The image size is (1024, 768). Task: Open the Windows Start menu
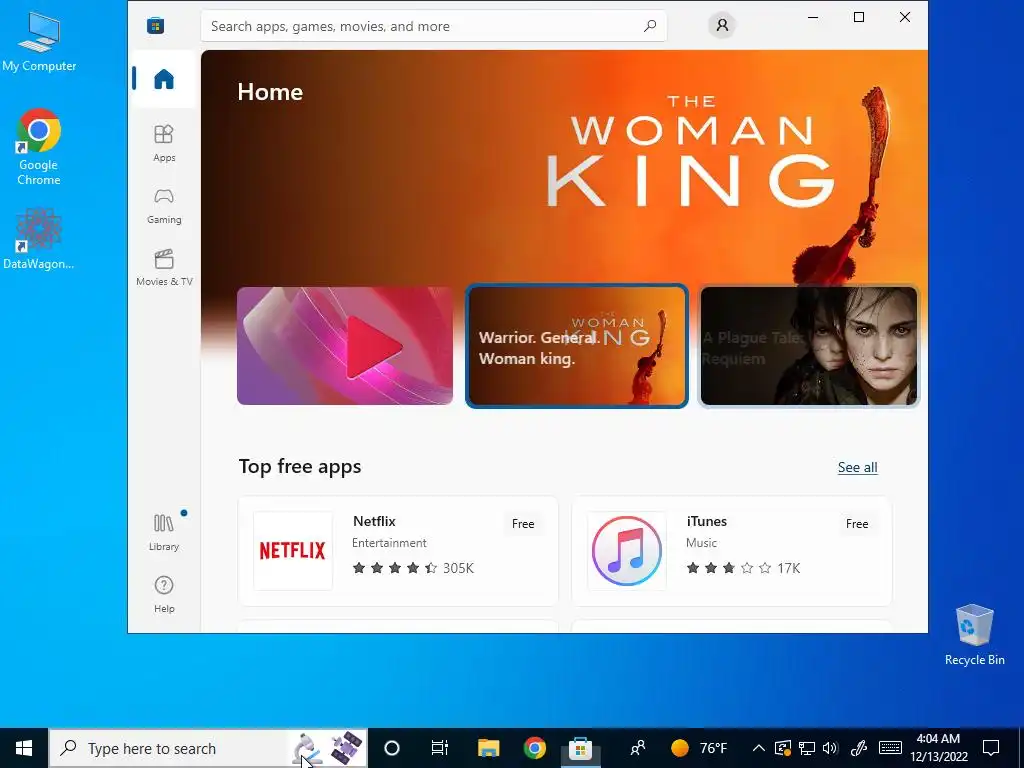[x=24, y=748]
